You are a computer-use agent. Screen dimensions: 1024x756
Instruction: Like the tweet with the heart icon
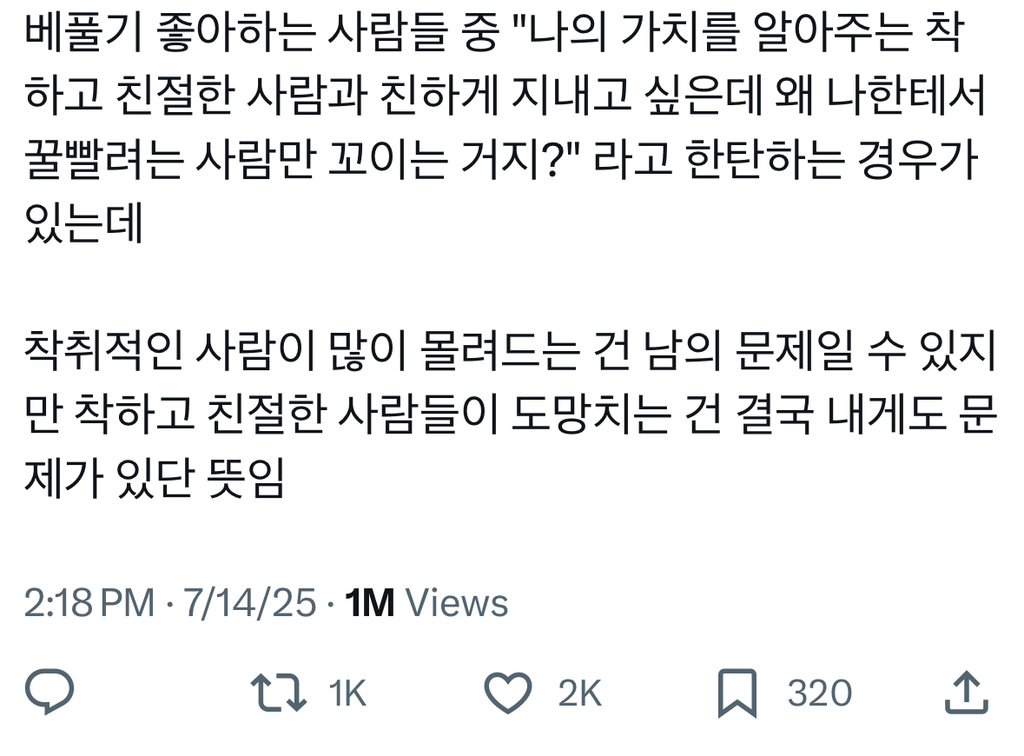tap(507, 693)
